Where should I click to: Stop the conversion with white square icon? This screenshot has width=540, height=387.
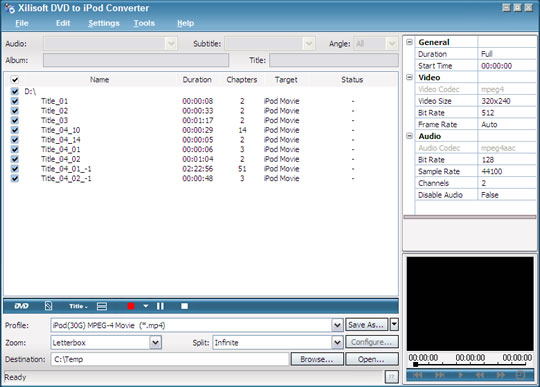(185, 306)
